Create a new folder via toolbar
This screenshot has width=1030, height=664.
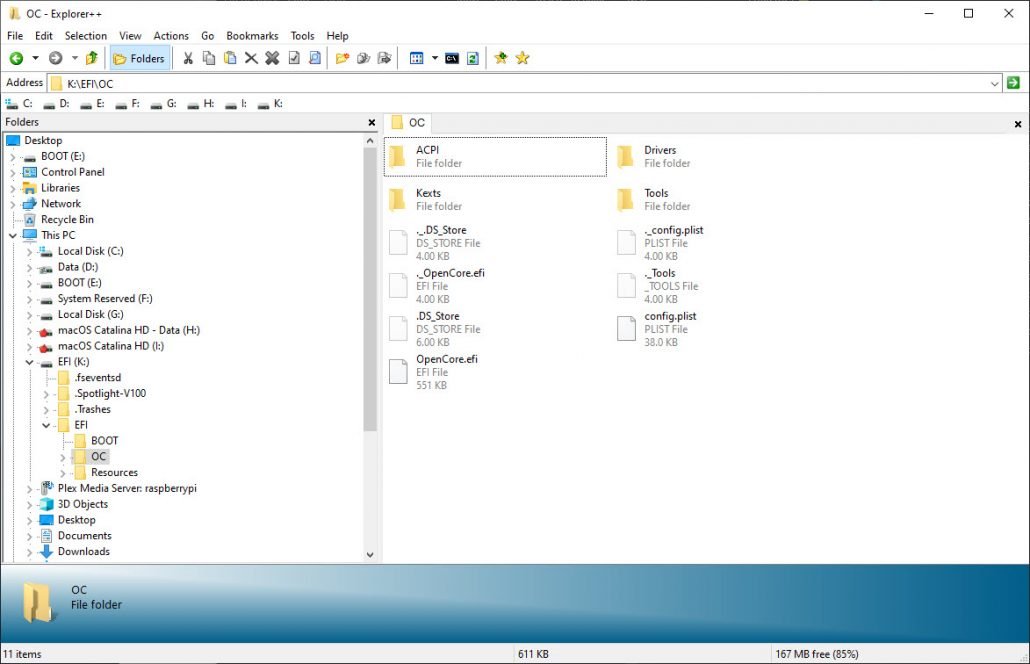pyautogui.click(x=342, y=58)
